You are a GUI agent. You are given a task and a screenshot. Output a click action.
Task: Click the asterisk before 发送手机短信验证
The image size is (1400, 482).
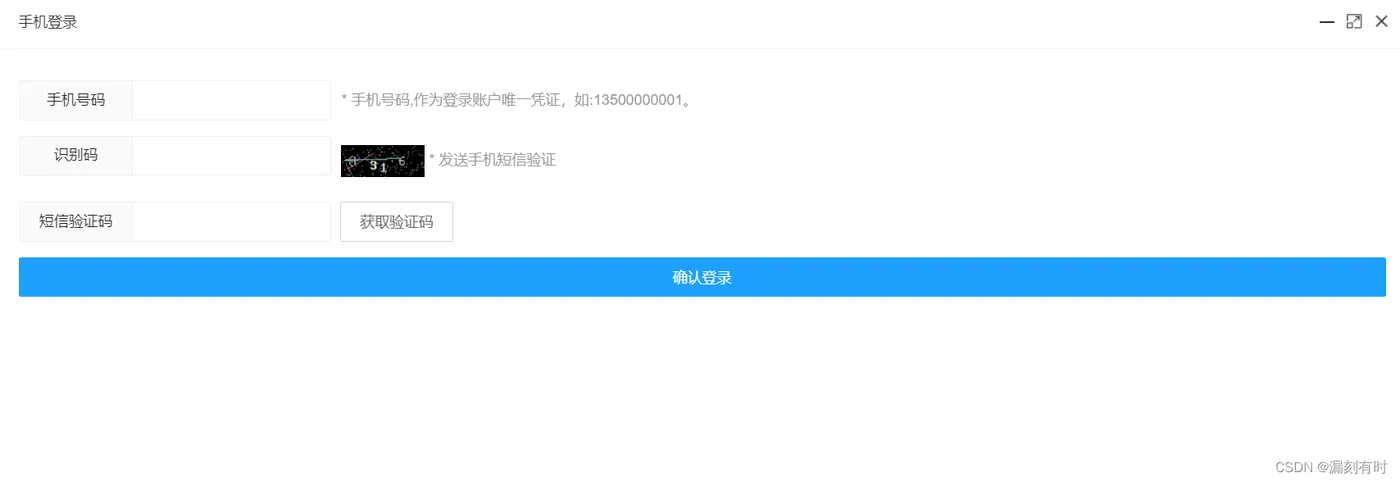coord(432,158)
